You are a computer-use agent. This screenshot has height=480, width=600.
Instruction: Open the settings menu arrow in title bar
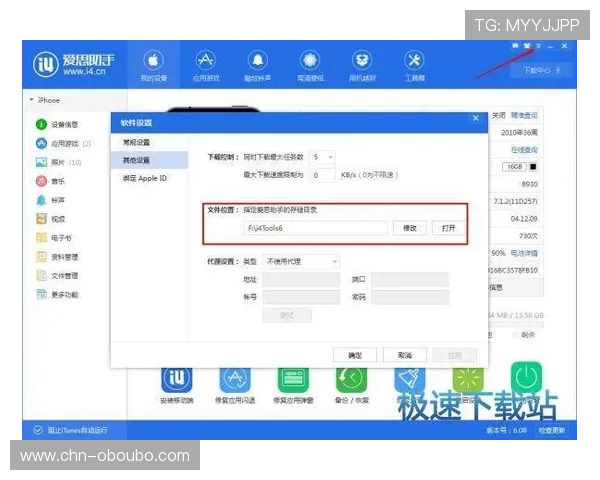pos(539,46)
